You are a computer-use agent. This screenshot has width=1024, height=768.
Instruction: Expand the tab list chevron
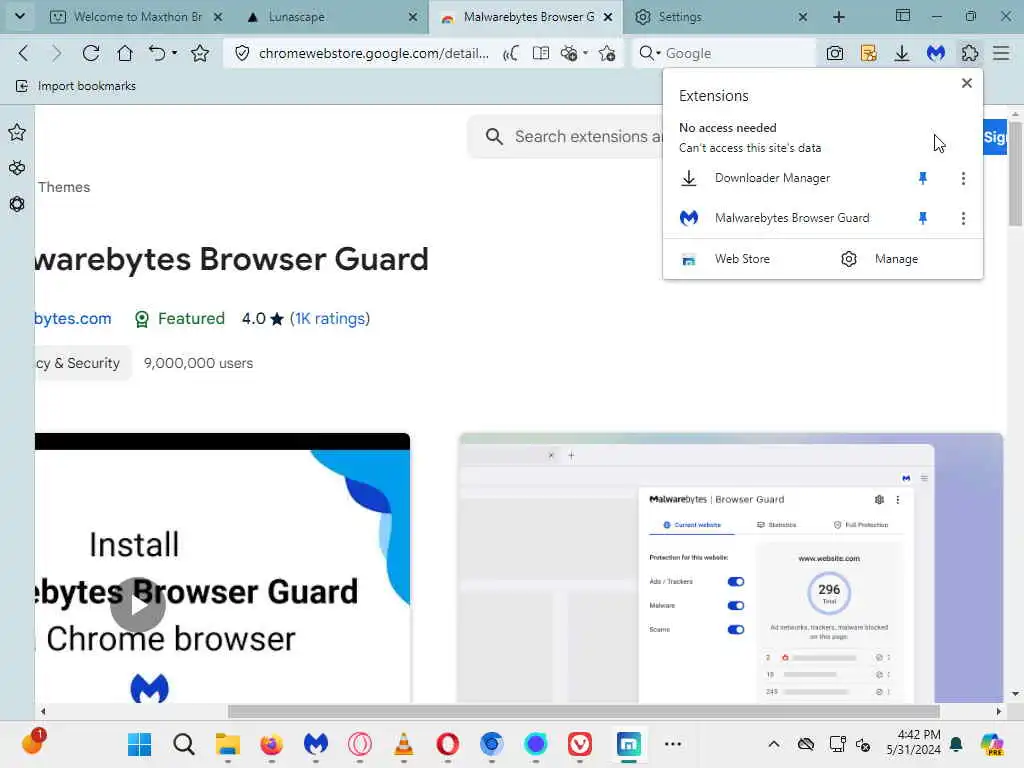[20, 16]
